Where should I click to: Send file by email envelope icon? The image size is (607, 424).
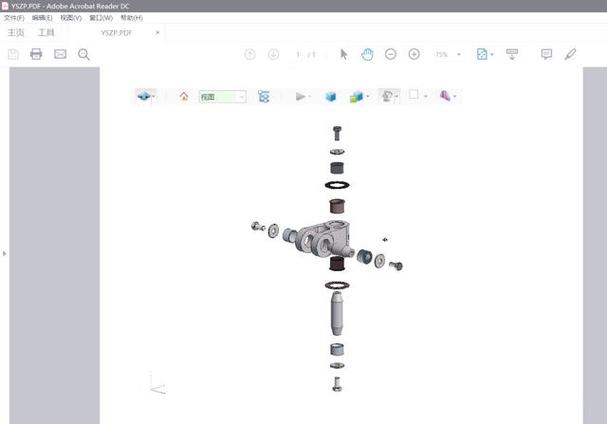click(60, 54)
